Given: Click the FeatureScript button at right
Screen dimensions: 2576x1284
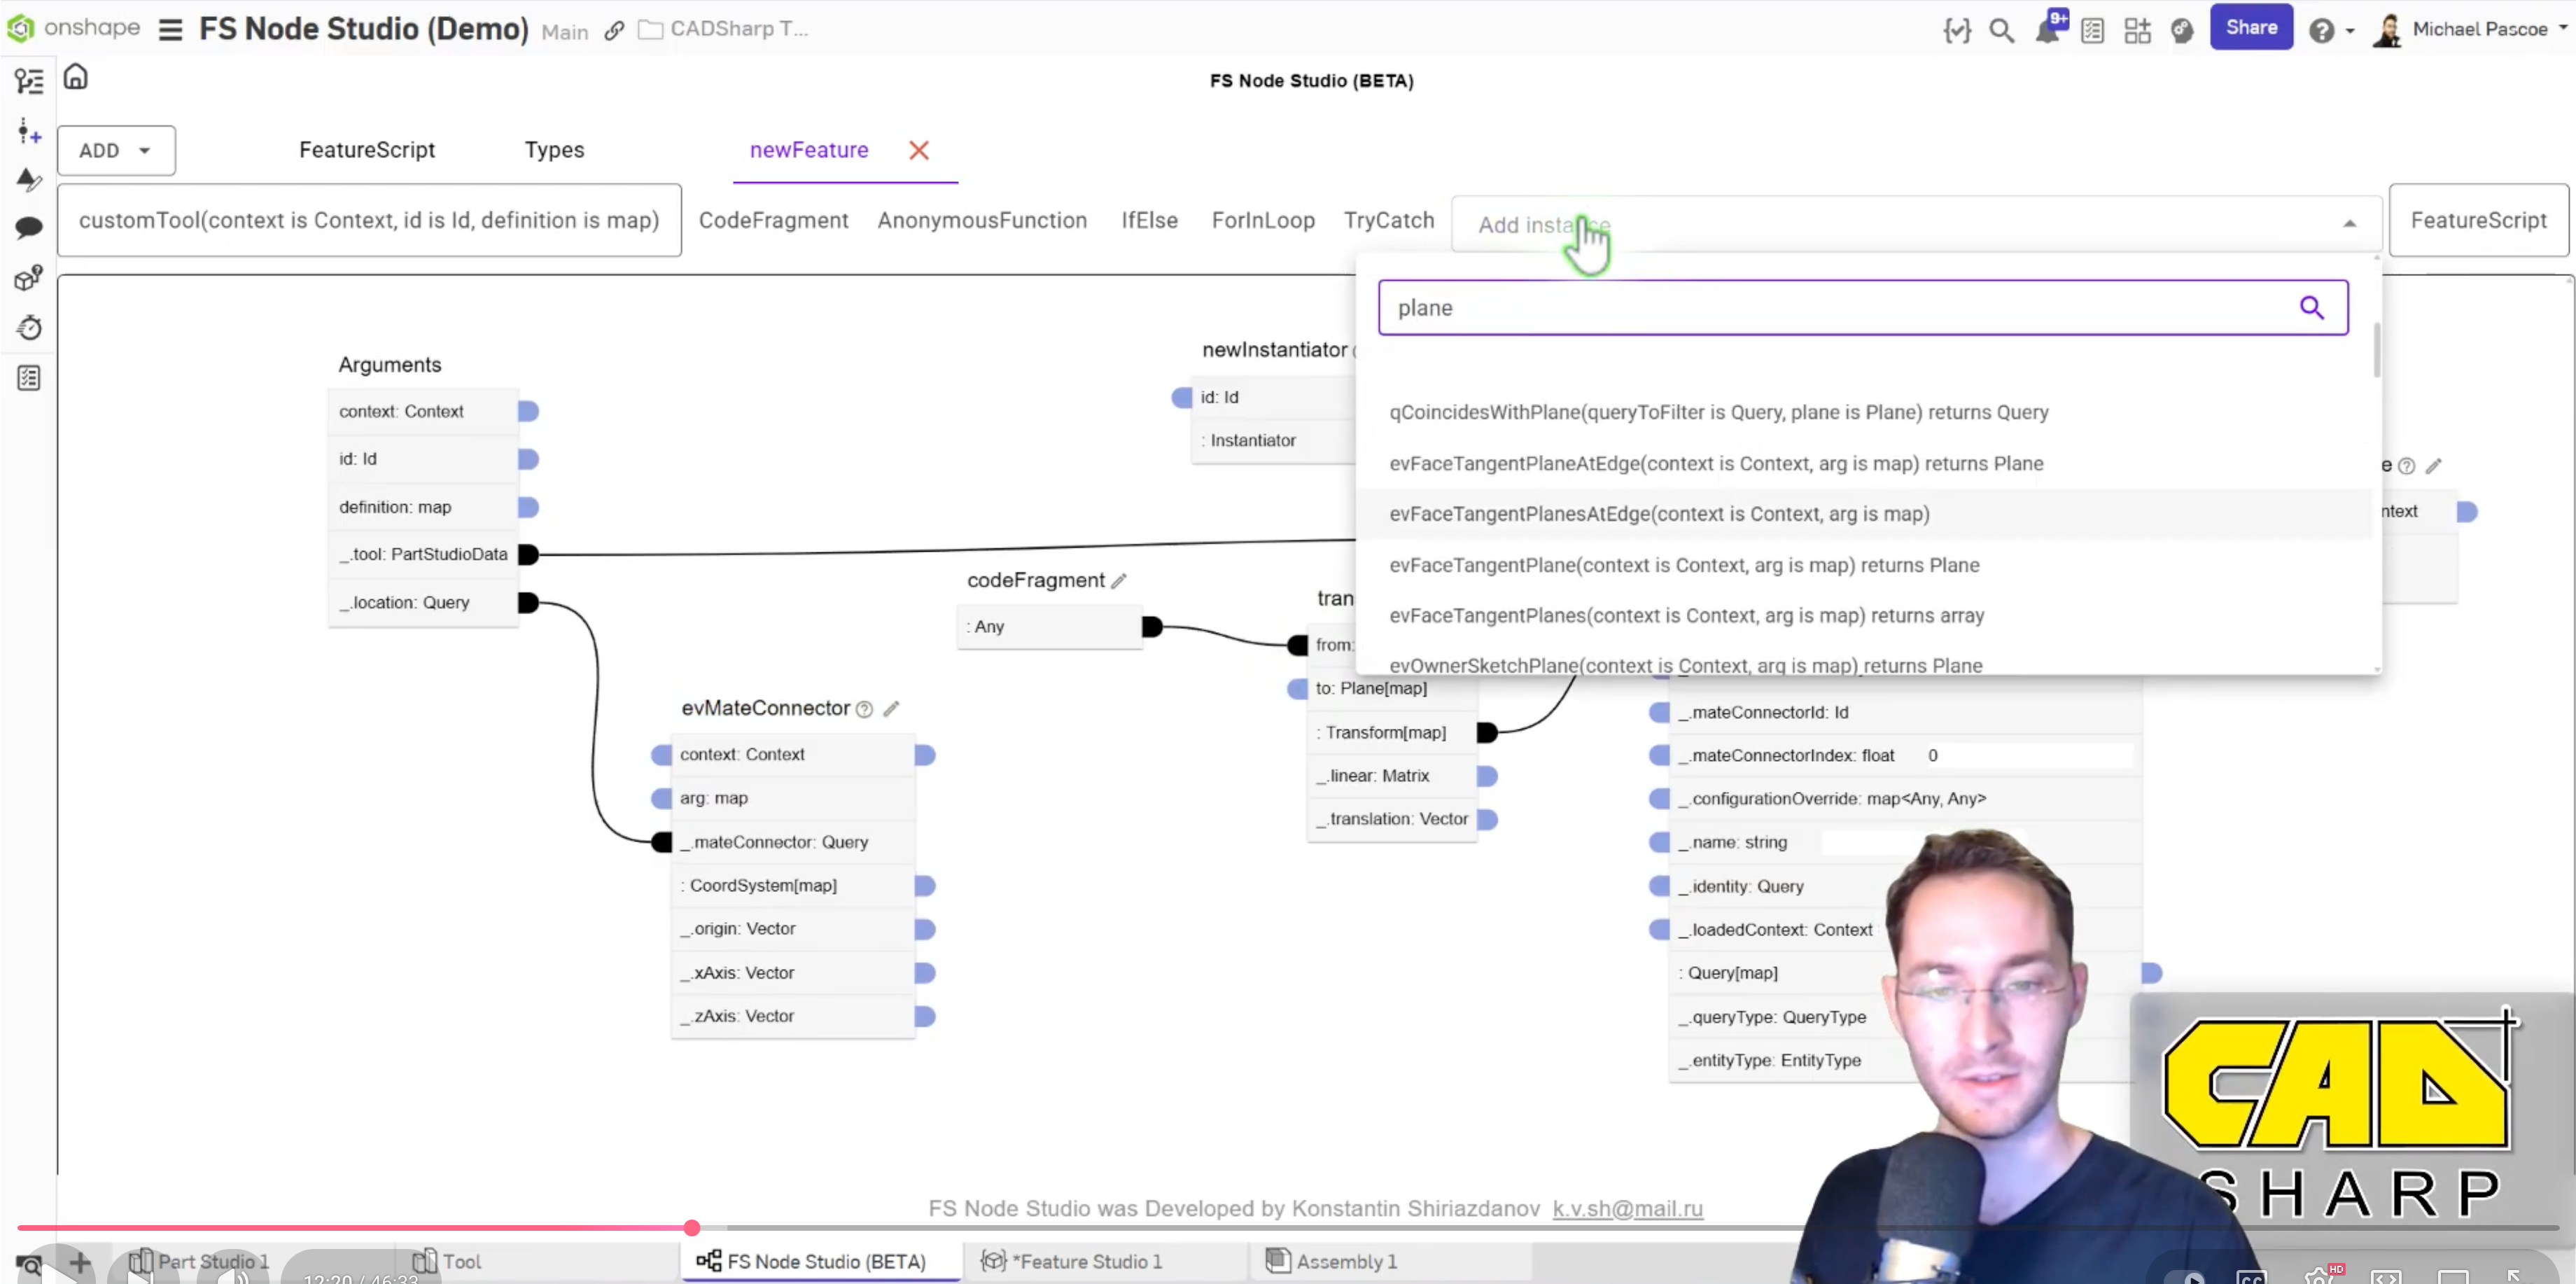Looking at the screenshot, I should [x=2478, y=220].
